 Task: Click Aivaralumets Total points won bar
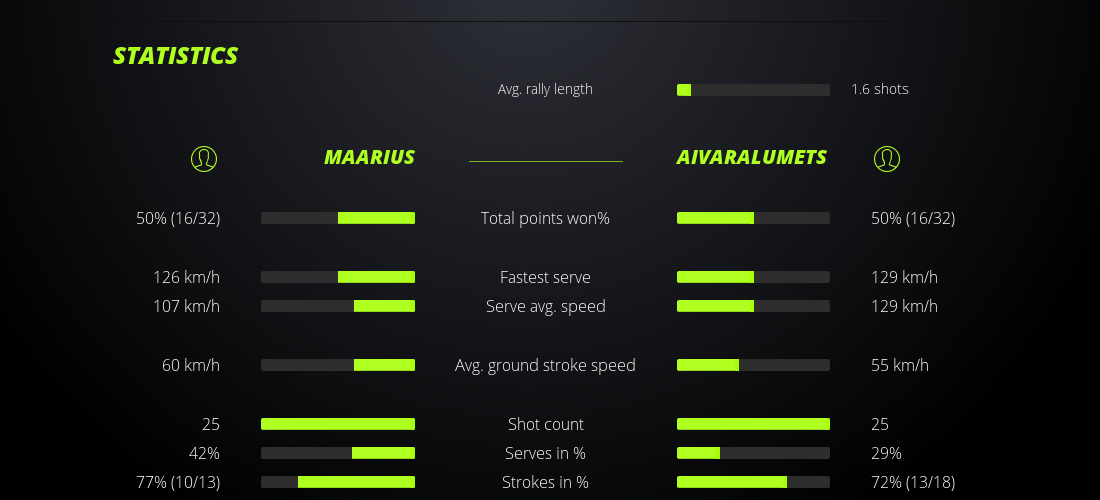tap(753, 218)
